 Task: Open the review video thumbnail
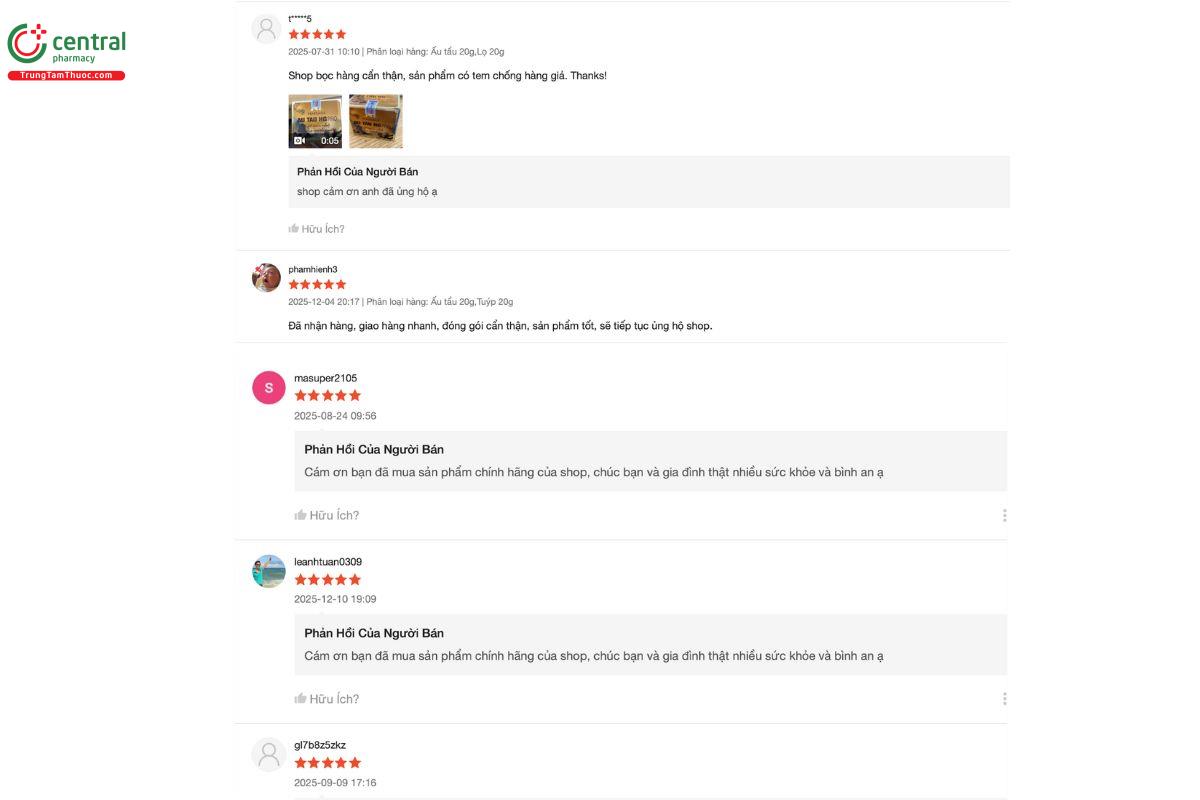point(315,121)
